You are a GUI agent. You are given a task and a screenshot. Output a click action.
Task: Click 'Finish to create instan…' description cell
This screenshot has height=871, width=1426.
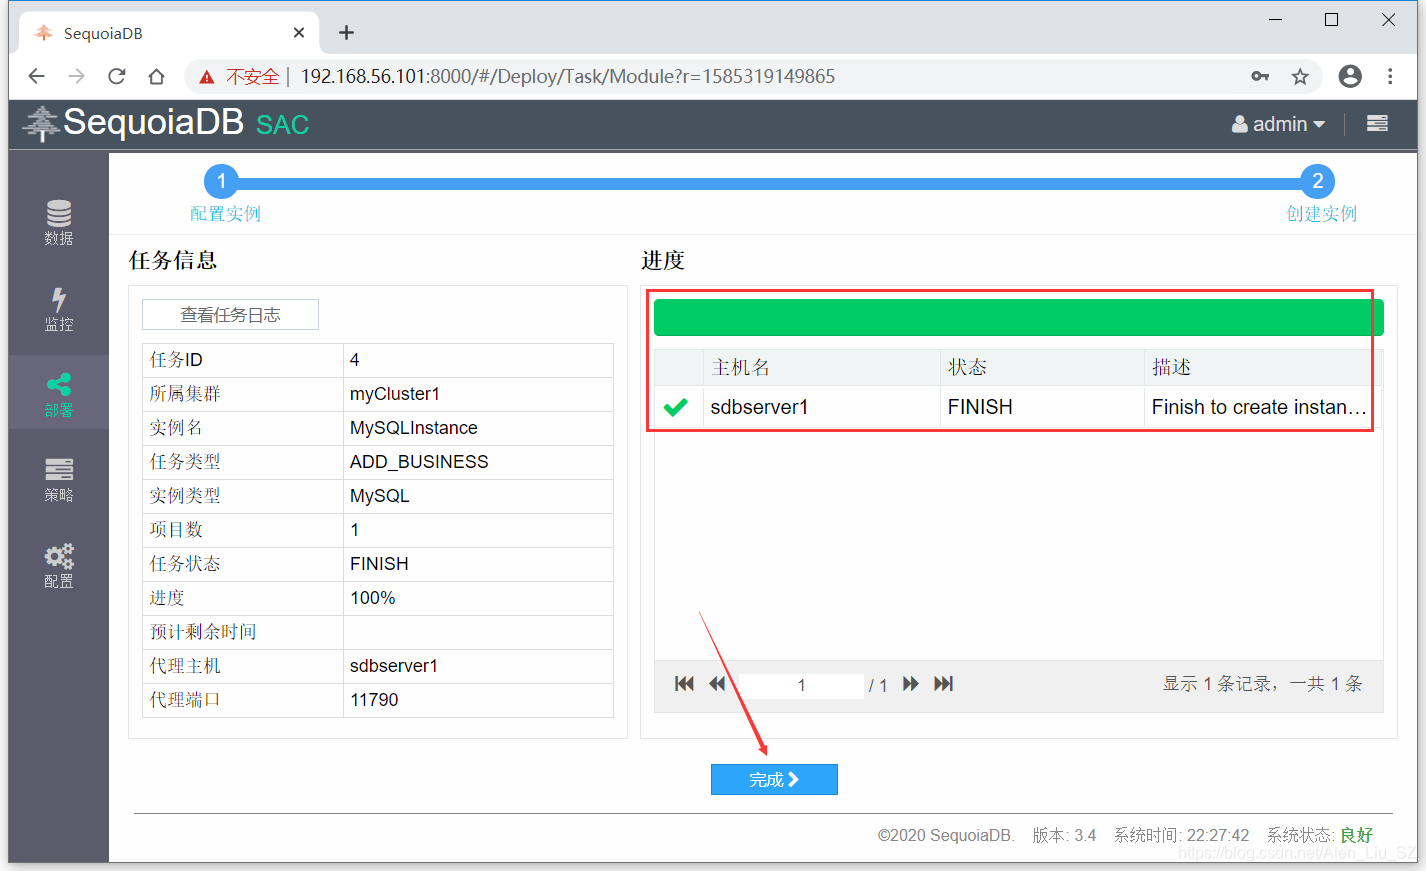click(x=1258, y=407)
